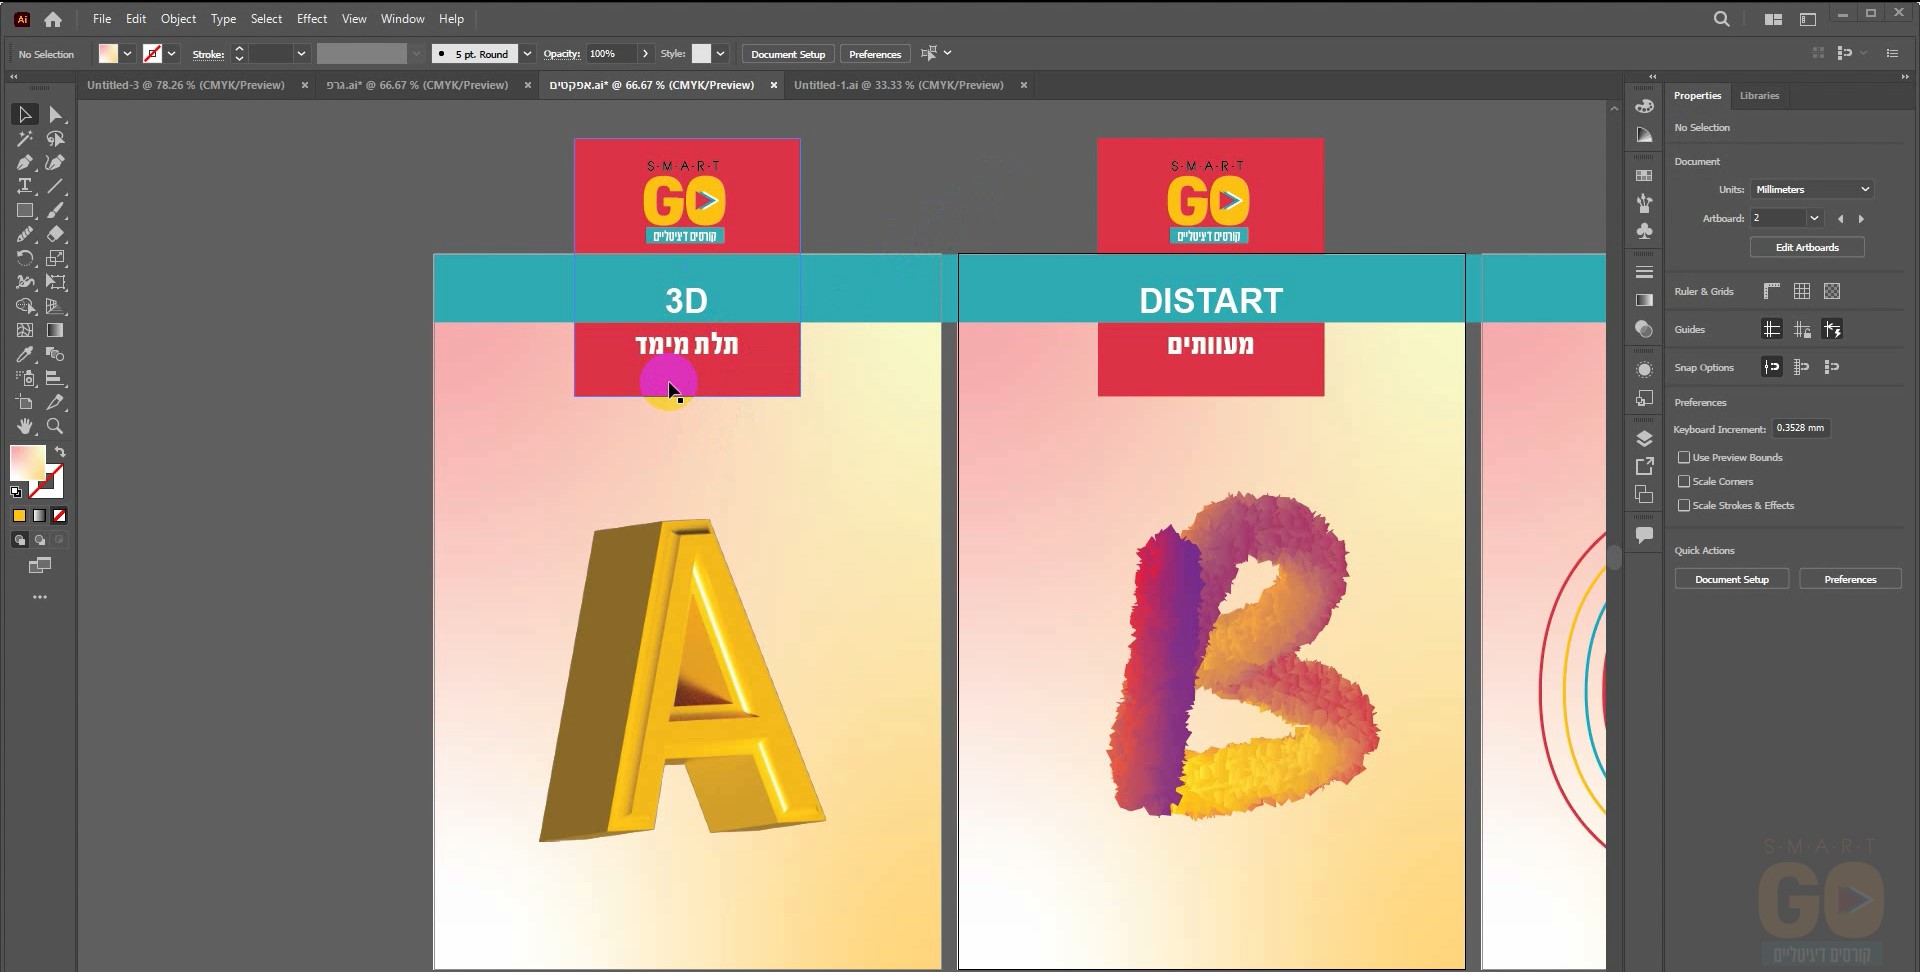The width and height of the screenshot is (1920, 972).
Task: Select the Type tool
Action: point(25,187)
